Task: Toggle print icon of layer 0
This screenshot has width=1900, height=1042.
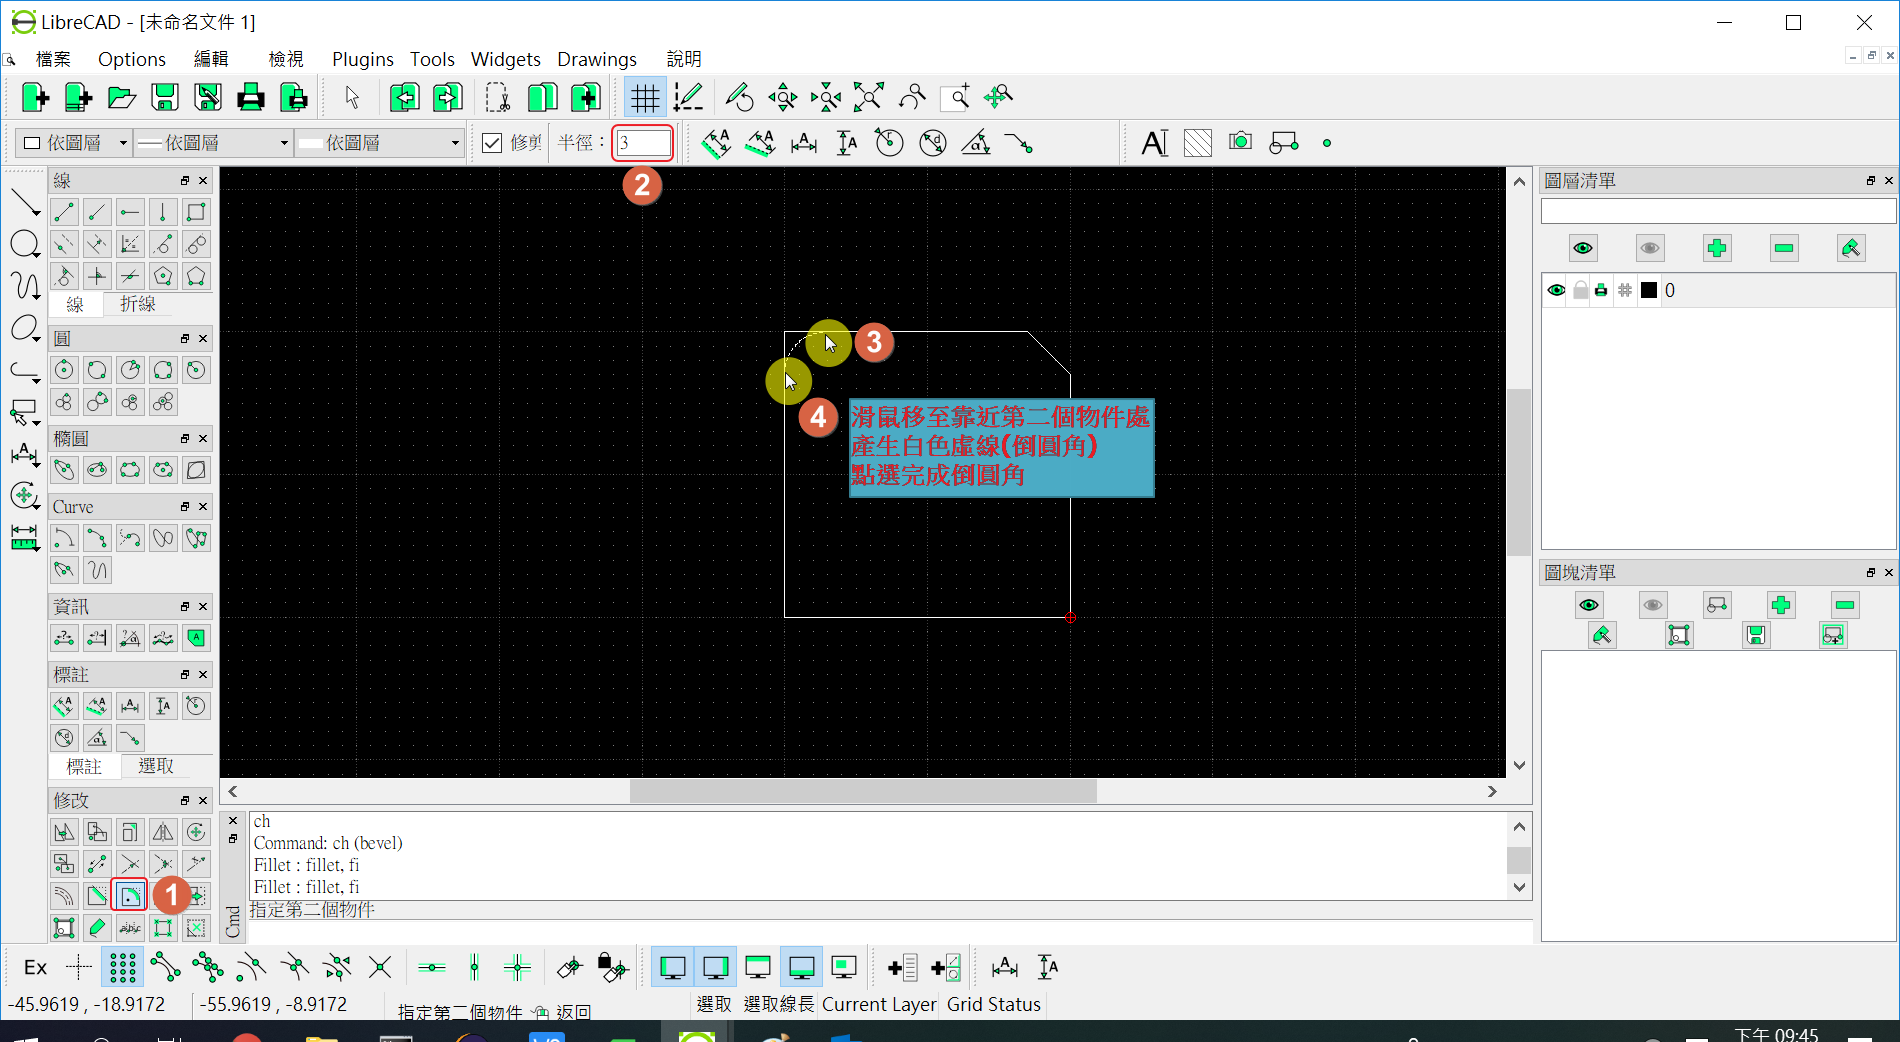Action: [x=1602, y=290]
